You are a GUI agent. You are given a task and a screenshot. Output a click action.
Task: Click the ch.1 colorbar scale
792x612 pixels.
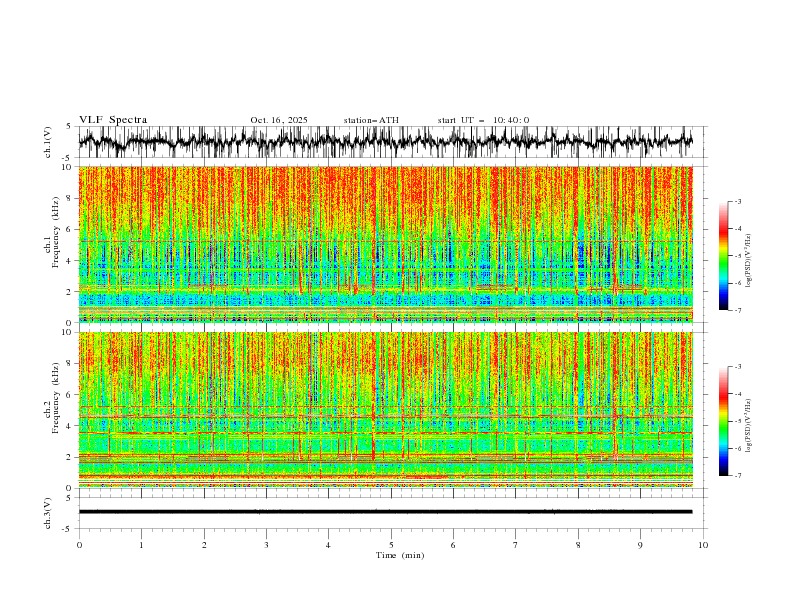coord(723,256)
